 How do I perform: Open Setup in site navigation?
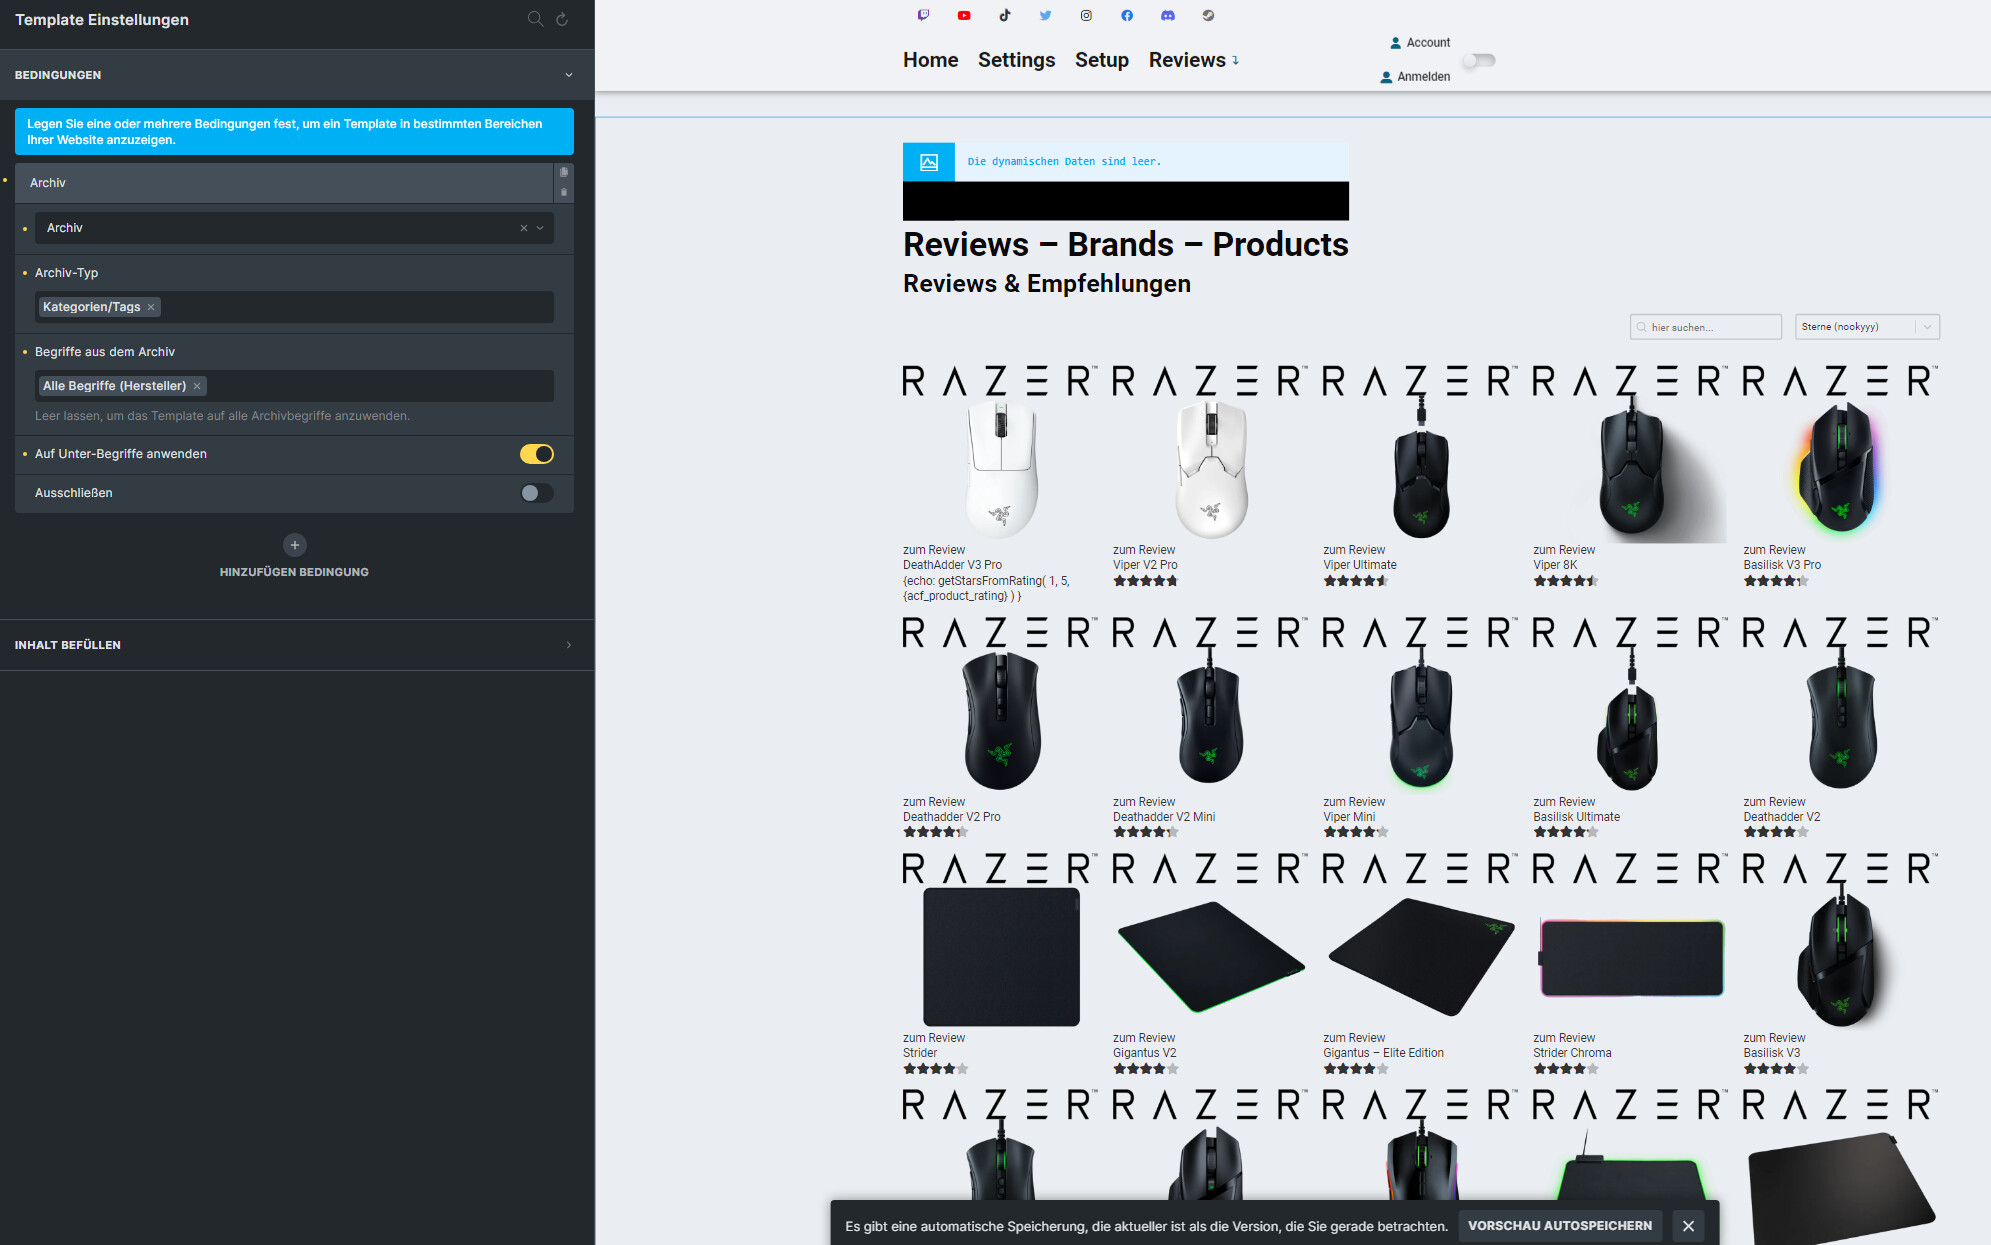(x=1101, y=60)
